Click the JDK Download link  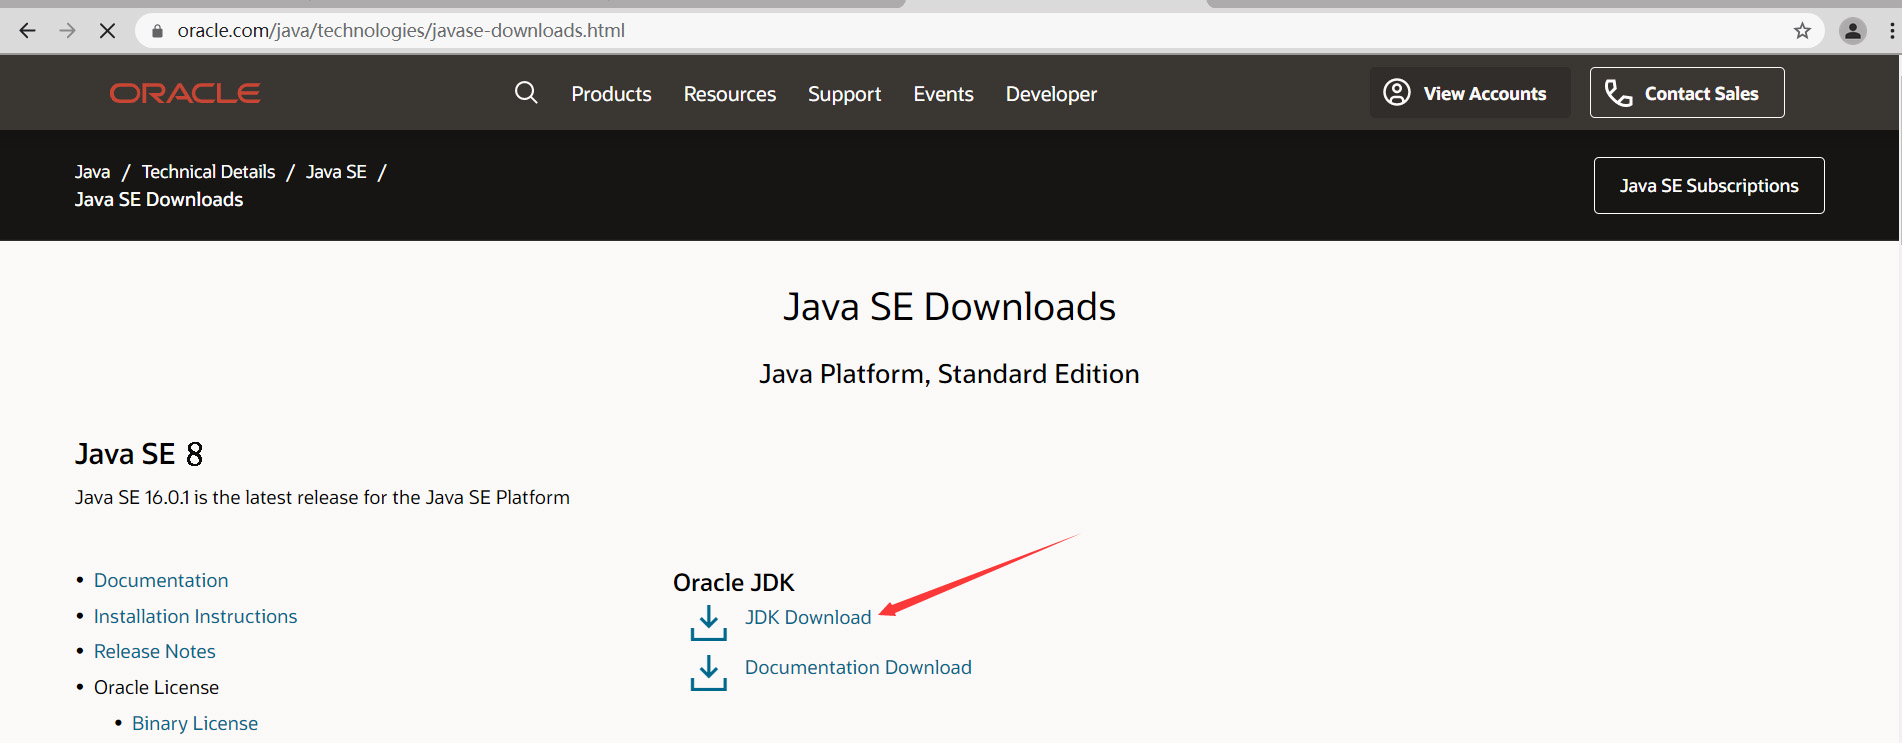[x=808, y=618]
